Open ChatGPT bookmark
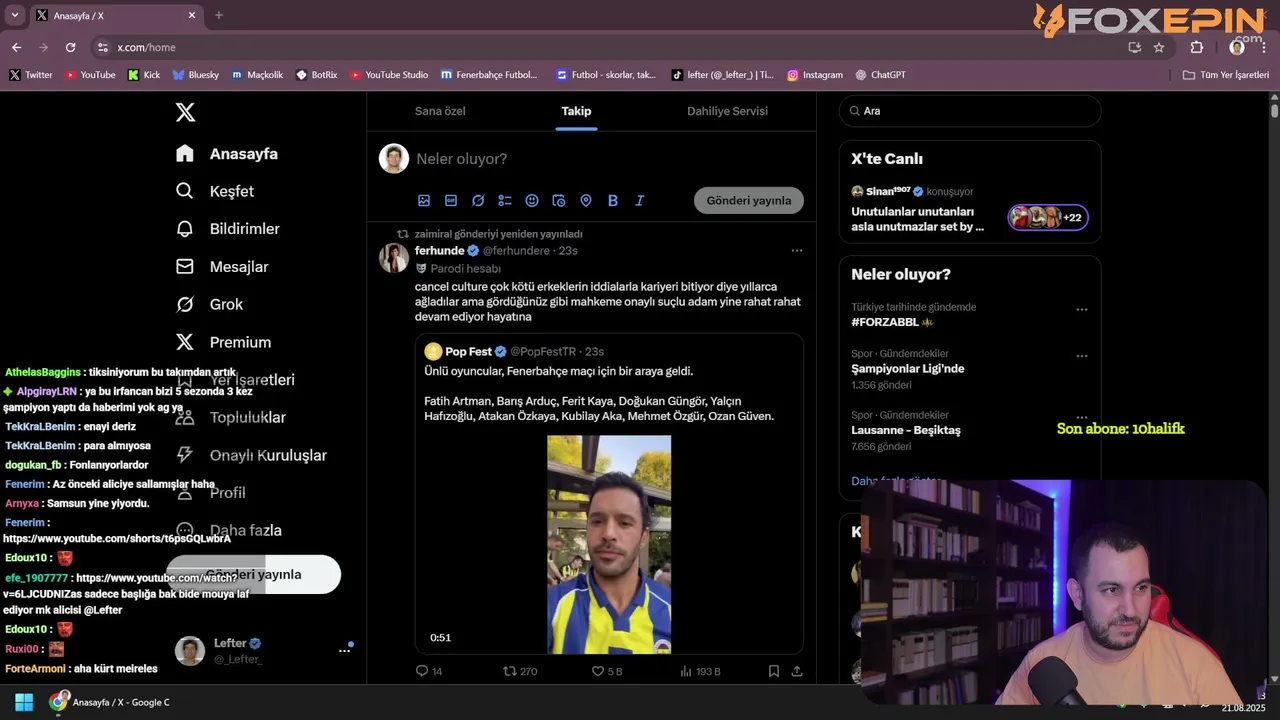This screenshot has width=1280, height=720. coord(880,75)
